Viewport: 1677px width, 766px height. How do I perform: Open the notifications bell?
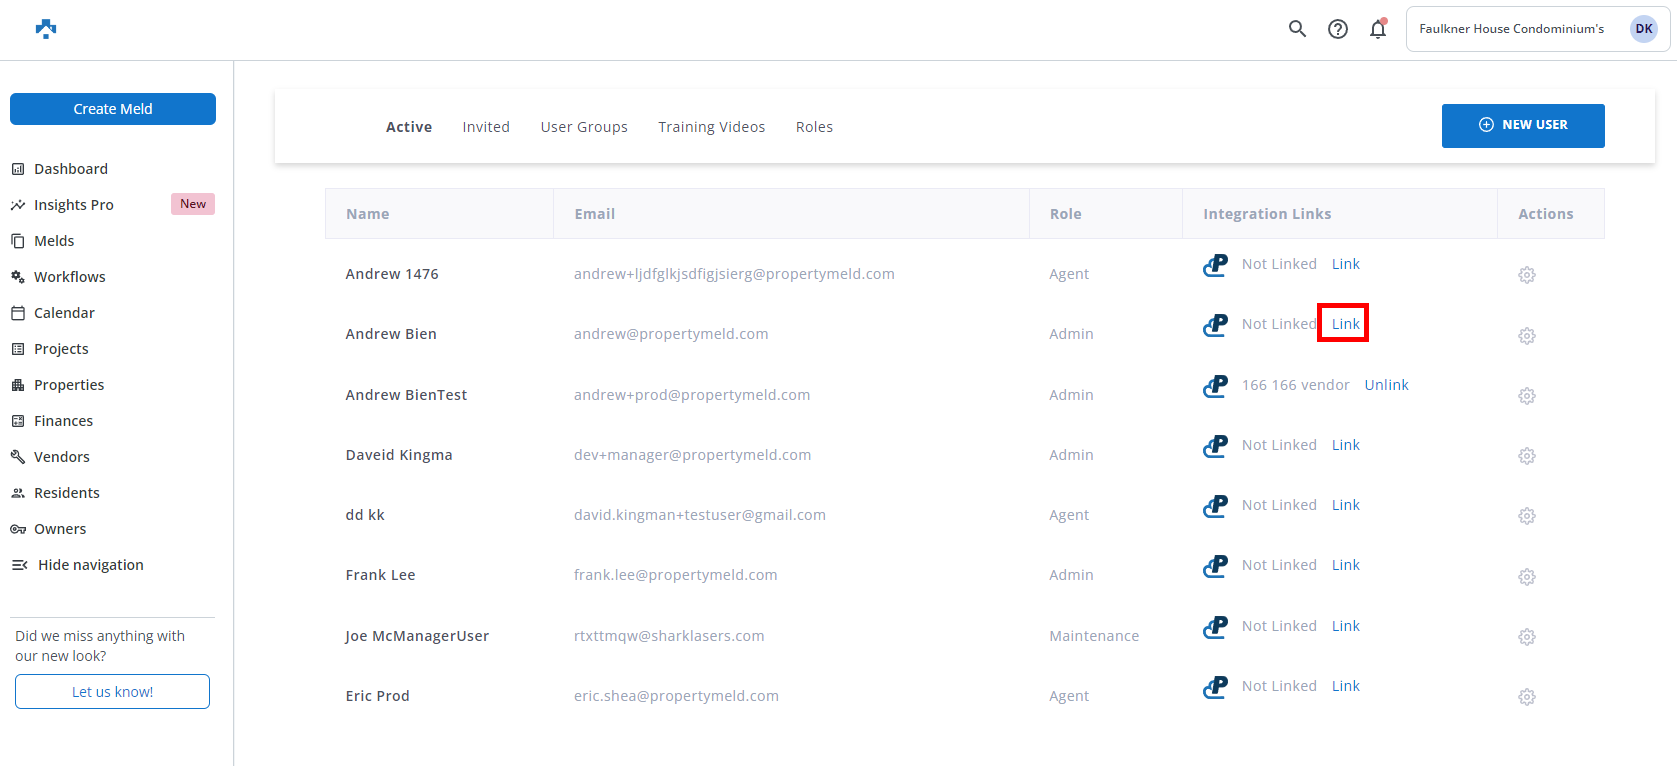tap(1378, 29)
